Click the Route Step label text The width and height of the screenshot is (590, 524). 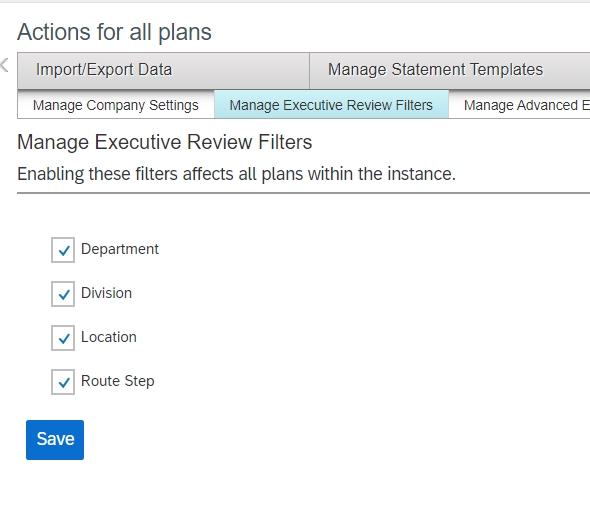[x=117, y=381]
